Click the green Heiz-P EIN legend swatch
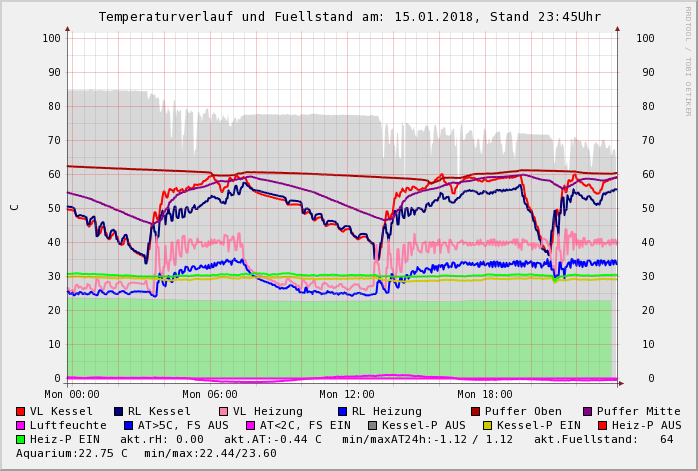The height and width of the screenshot is (471, 698). (x=21, y=439)
